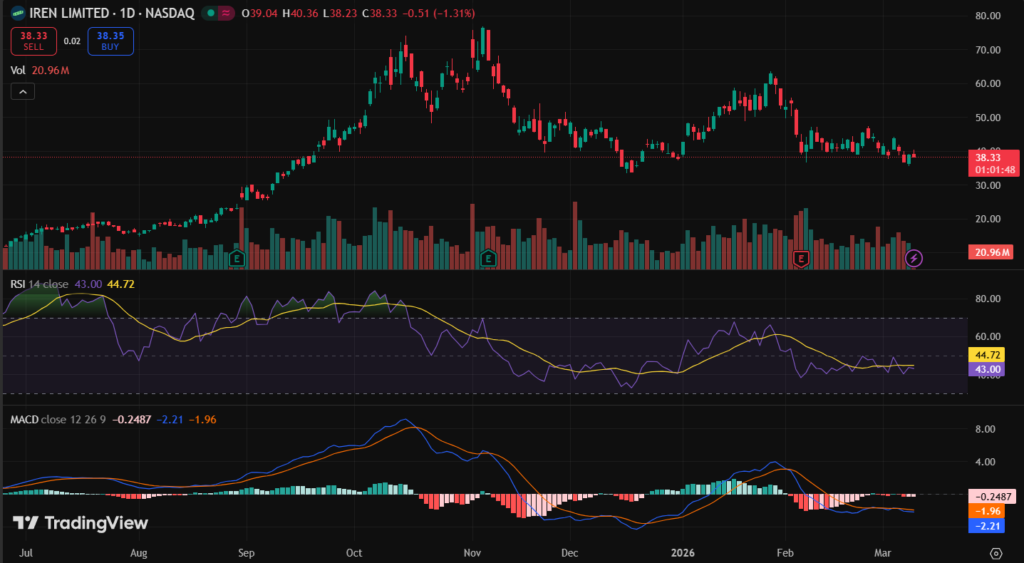Screen dimensions: 1024x563
Task: Open the November earnings E marker
Action: pos(488,258)
